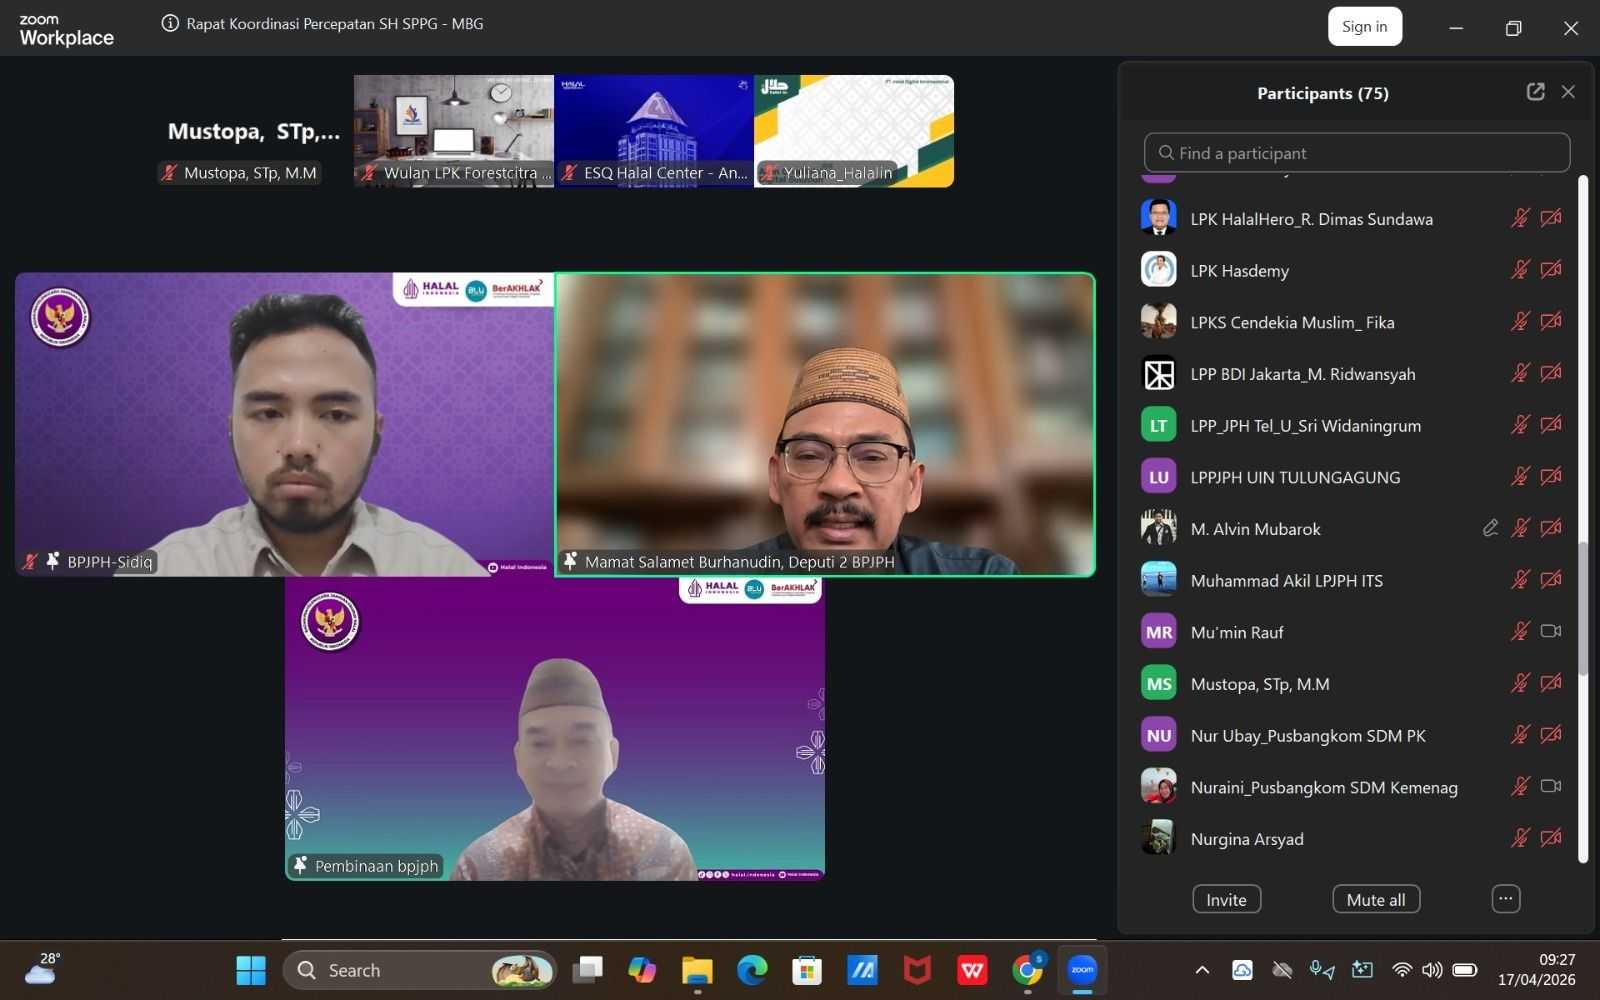Open the ellipsis menu beside Mute all

(1505, 898)
